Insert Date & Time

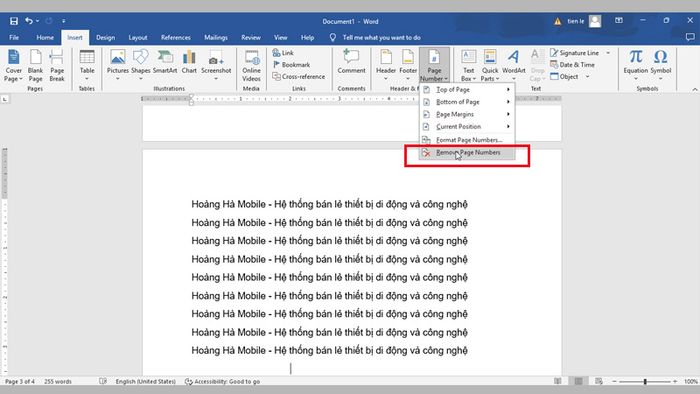pyautogui.click(x=572, y=65)
